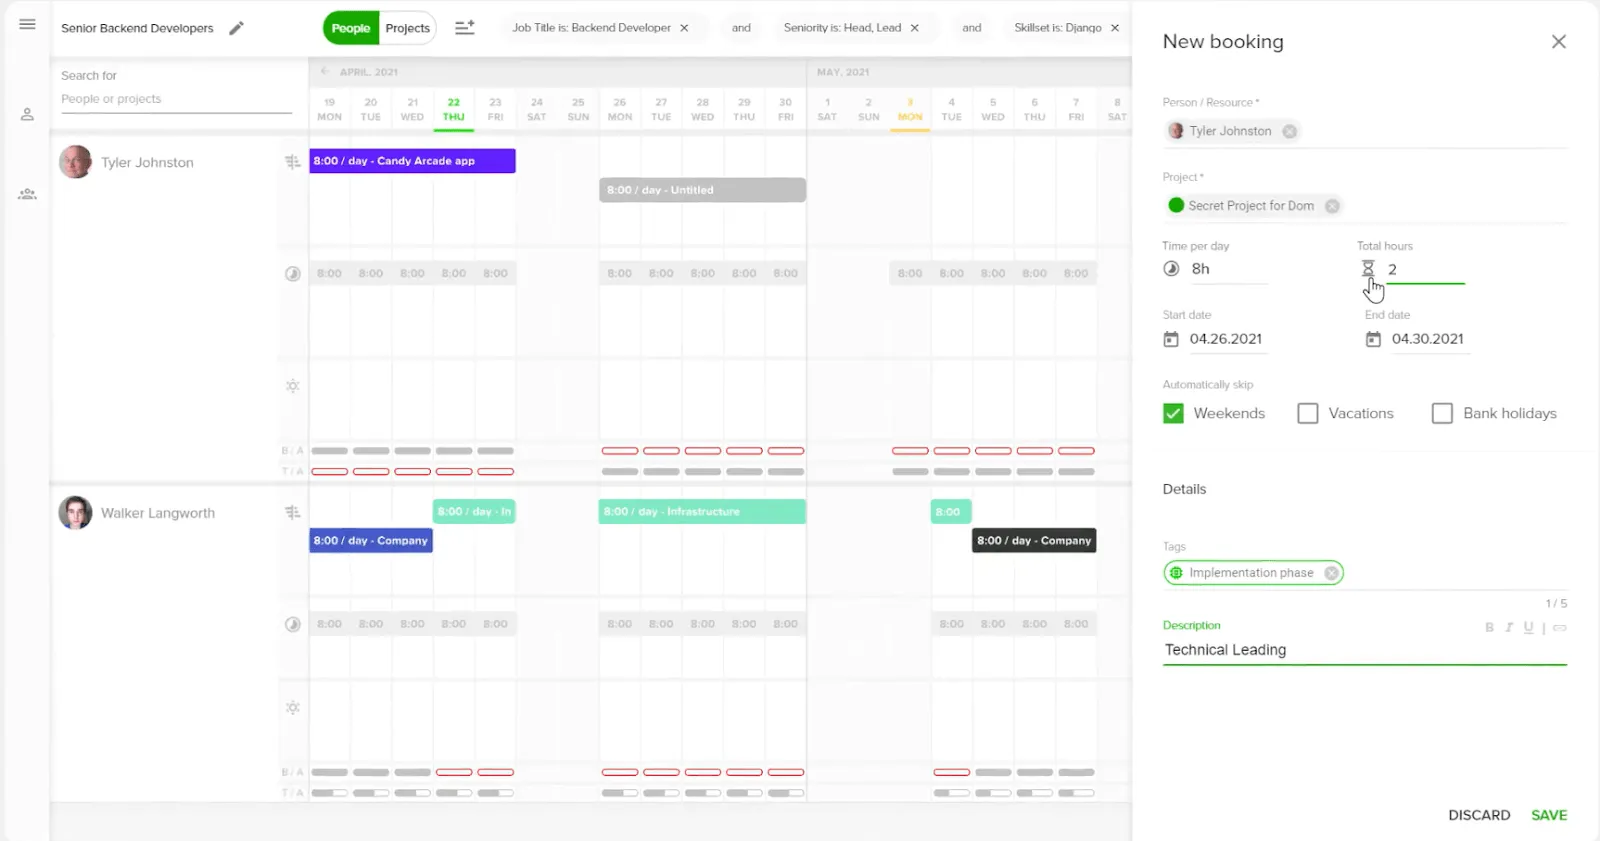The width and height of the screenshot is (1600, 841).
Task: Switch to the People view
Action: click(x=351, y=28)
